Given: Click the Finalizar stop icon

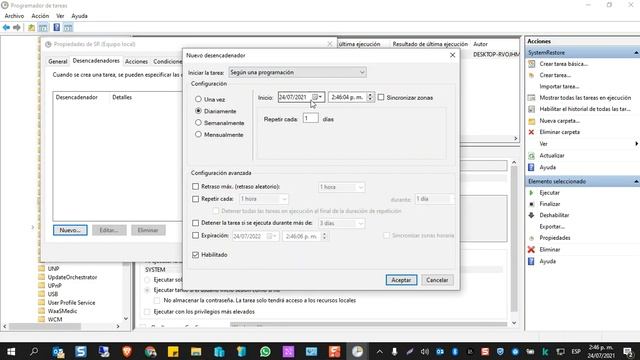Looking at the screenshot, I should point(531,204).
